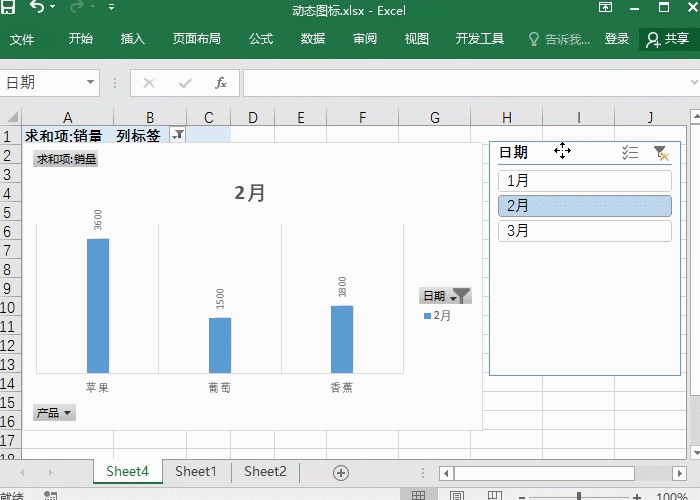
Task: Click the 2月 legend color swatch
Action: tap(427, 316)
